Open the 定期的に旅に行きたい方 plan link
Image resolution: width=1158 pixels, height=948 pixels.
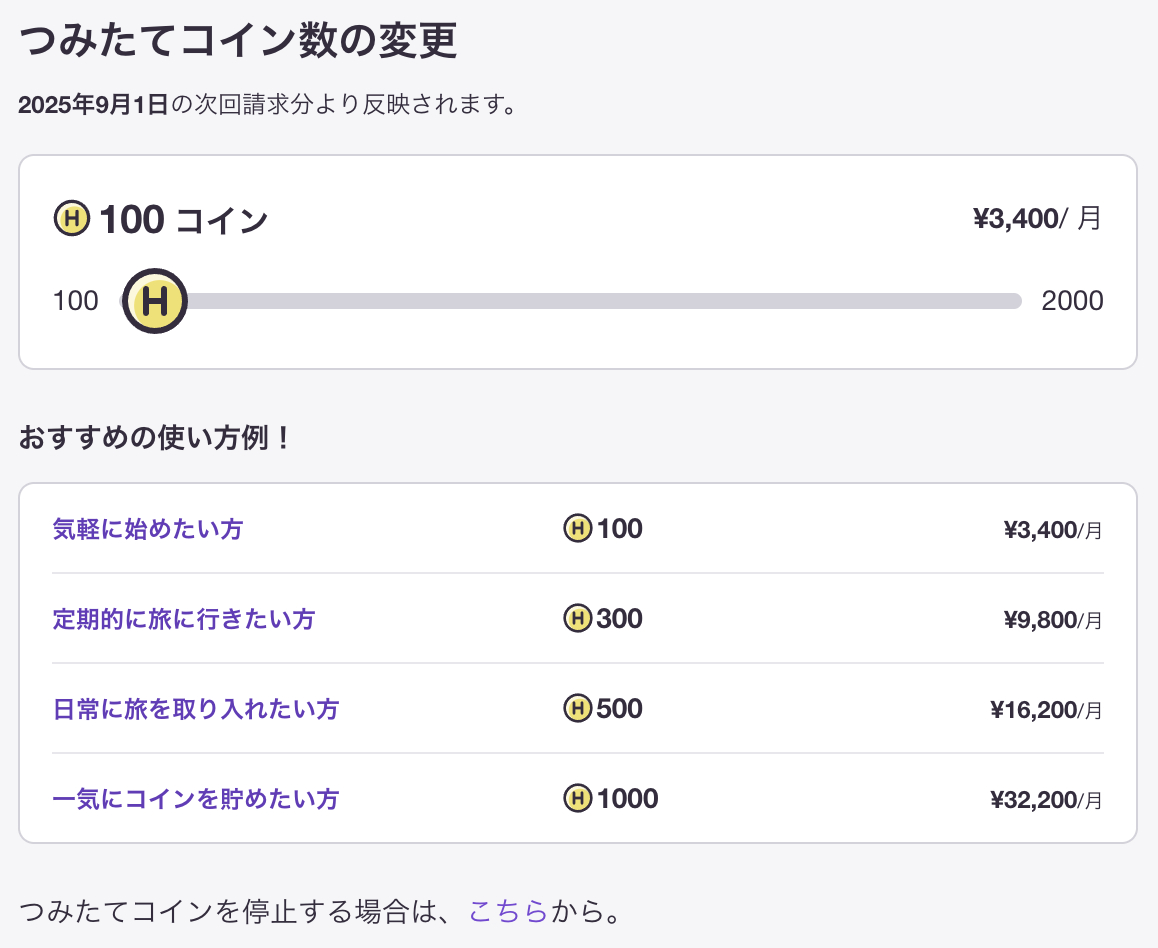click(x=183, y=618)
